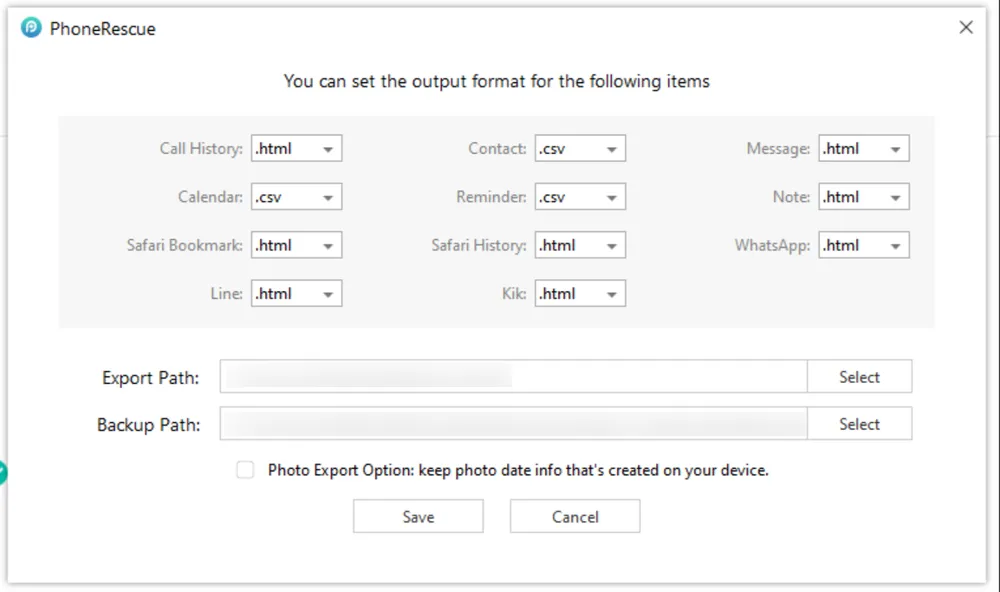
Task: Open the Safari Bookmark format dropdown
Action: (x=297, y=246)
